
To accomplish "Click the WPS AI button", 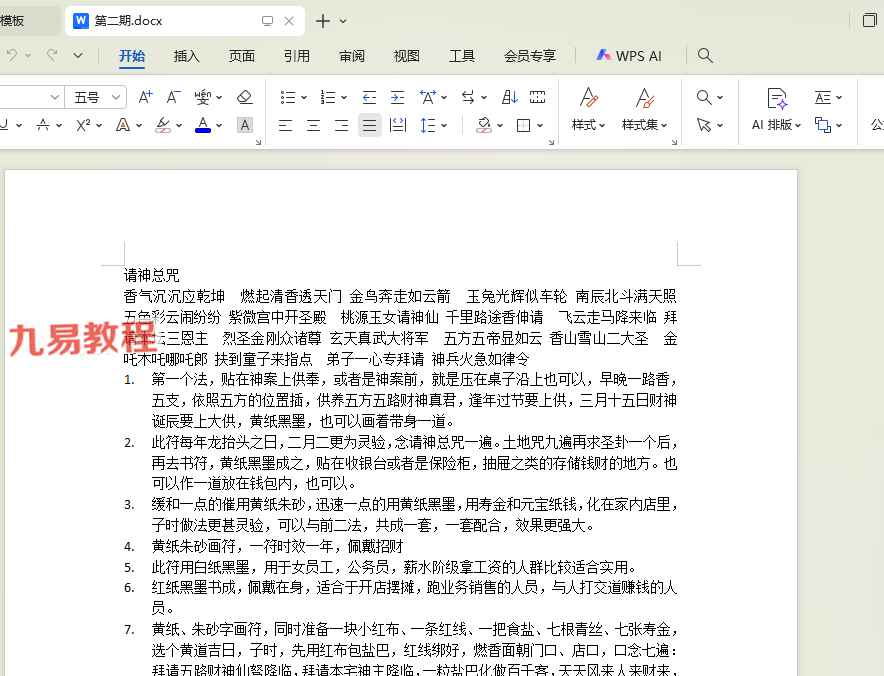I will (628, 56).
